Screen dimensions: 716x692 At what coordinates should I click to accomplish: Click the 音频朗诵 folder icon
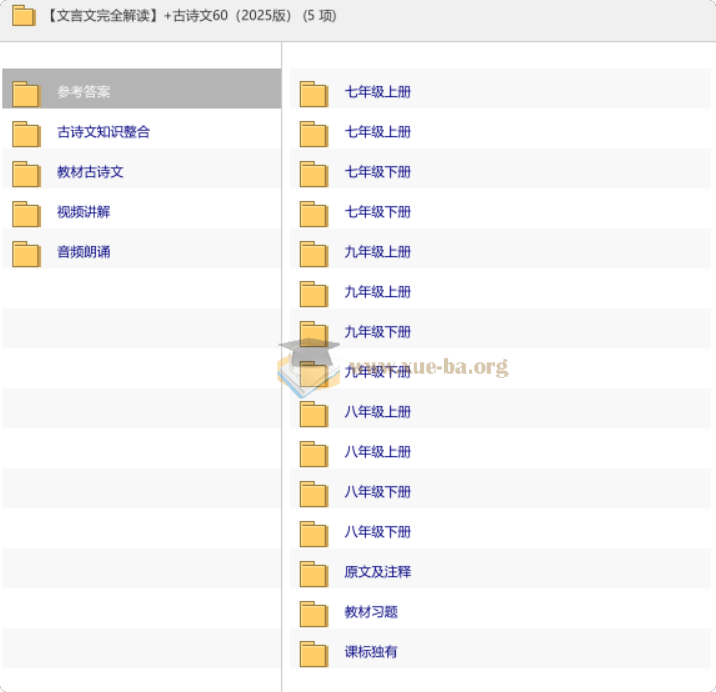click(26, 253)
